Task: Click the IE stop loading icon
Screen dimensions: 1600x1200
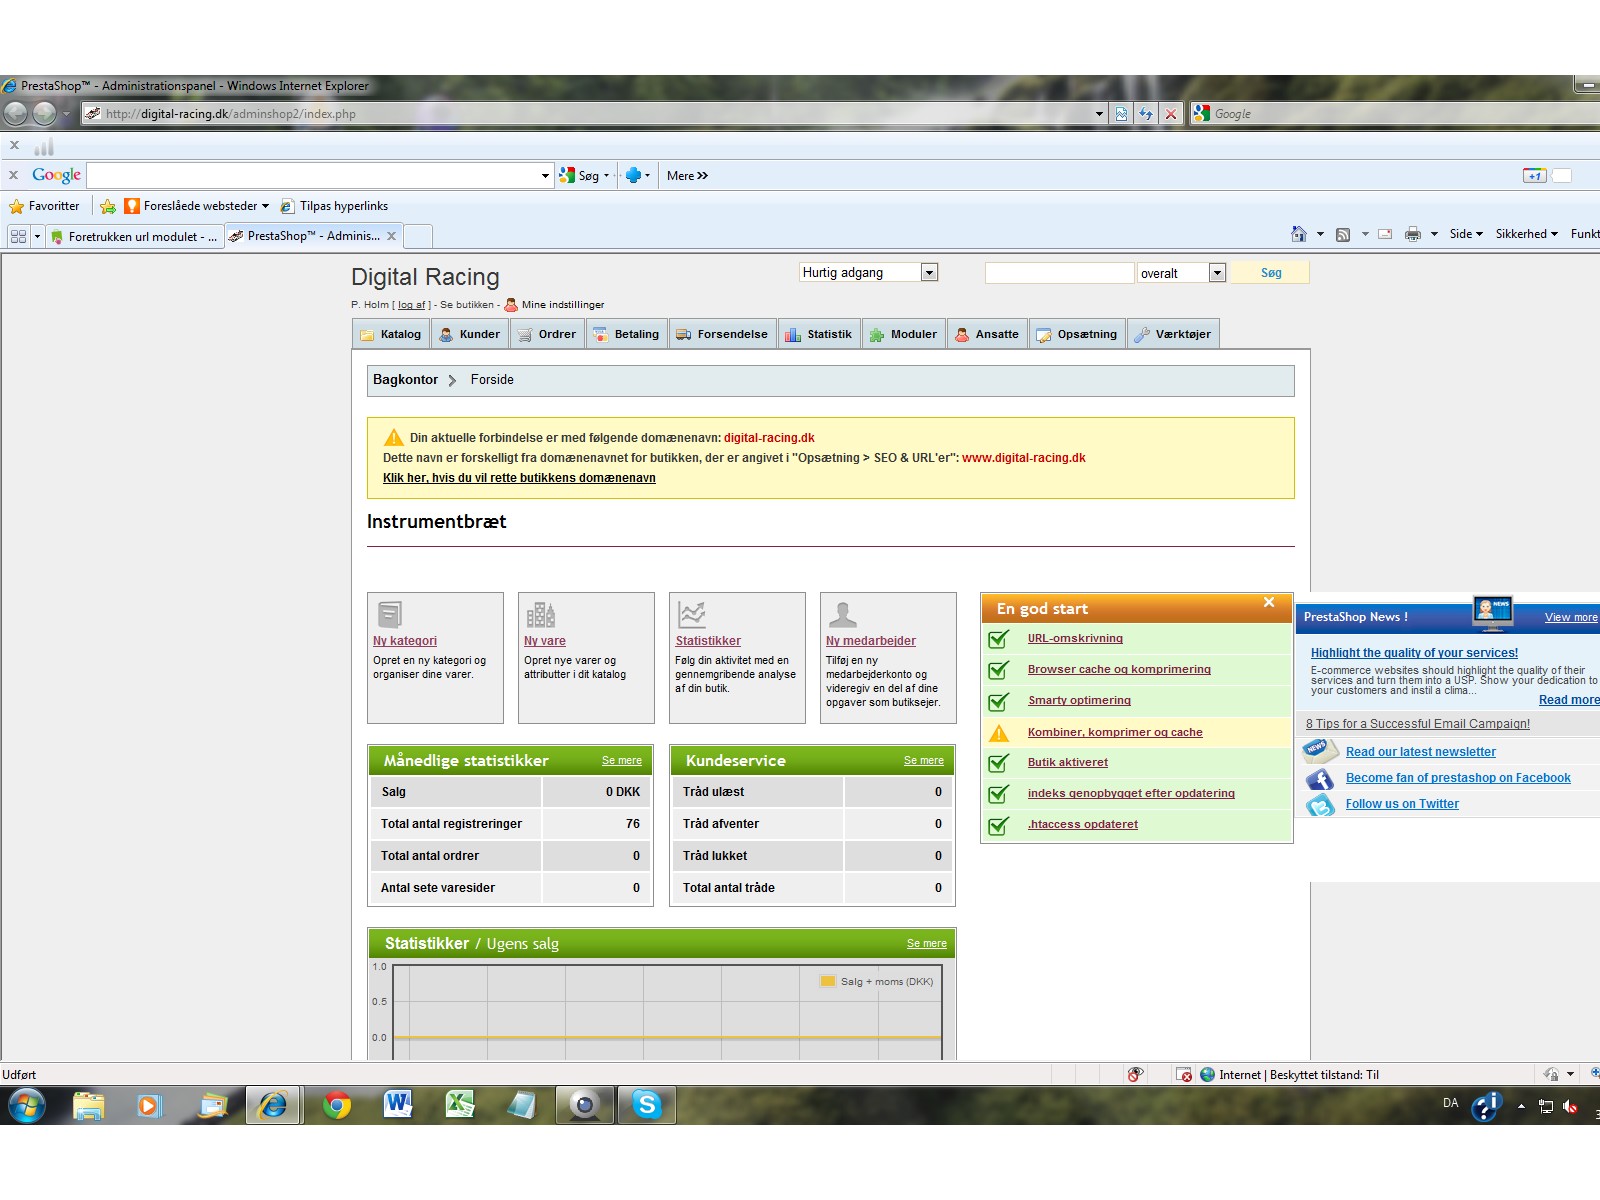Action: [1171, 114]
